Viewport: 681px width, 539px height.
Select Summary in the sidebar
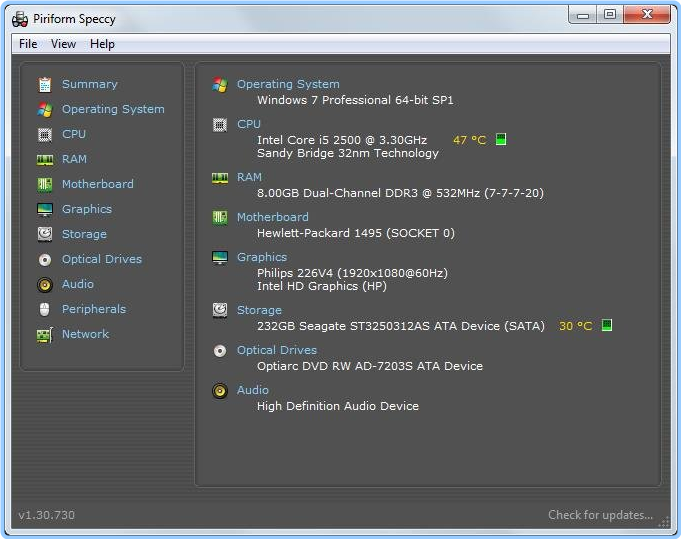click(89, 84)
